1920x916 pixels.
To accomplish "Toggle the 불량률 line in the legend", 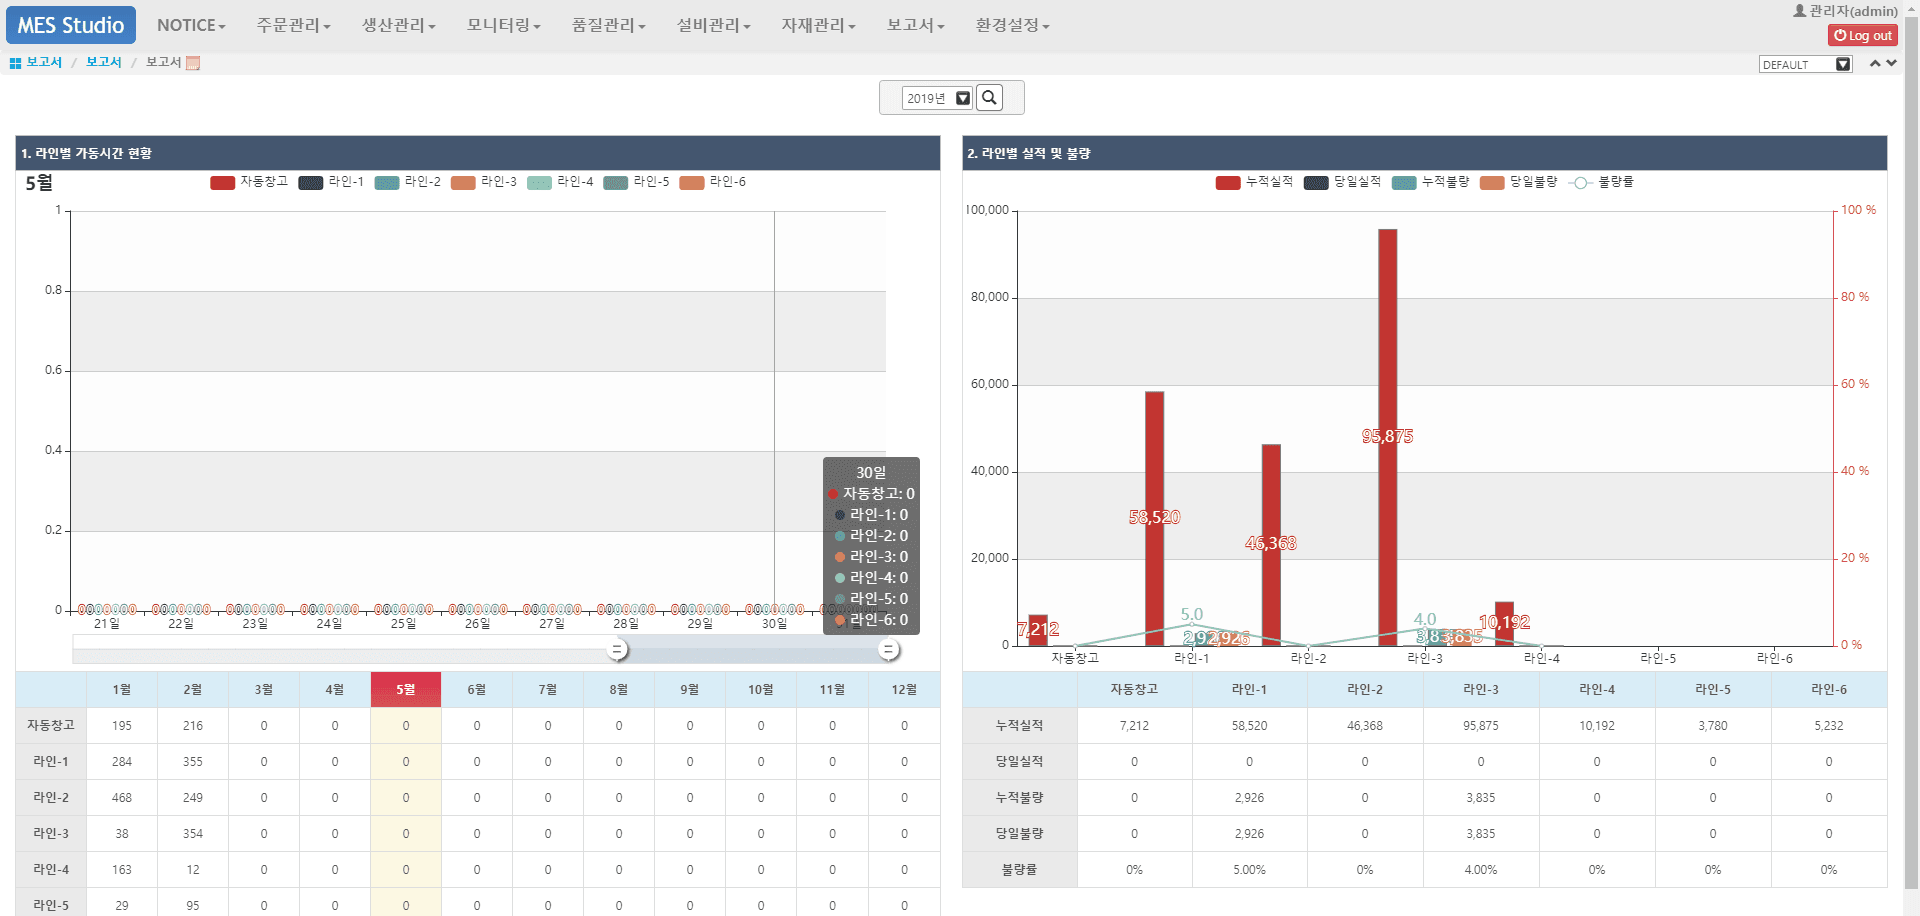I will pos(1612,182).
